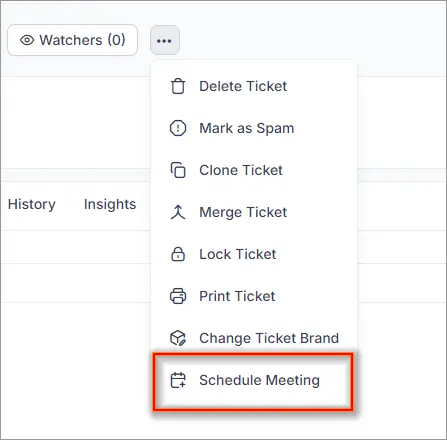Switch to the History tab

click(x=32, y=204)
